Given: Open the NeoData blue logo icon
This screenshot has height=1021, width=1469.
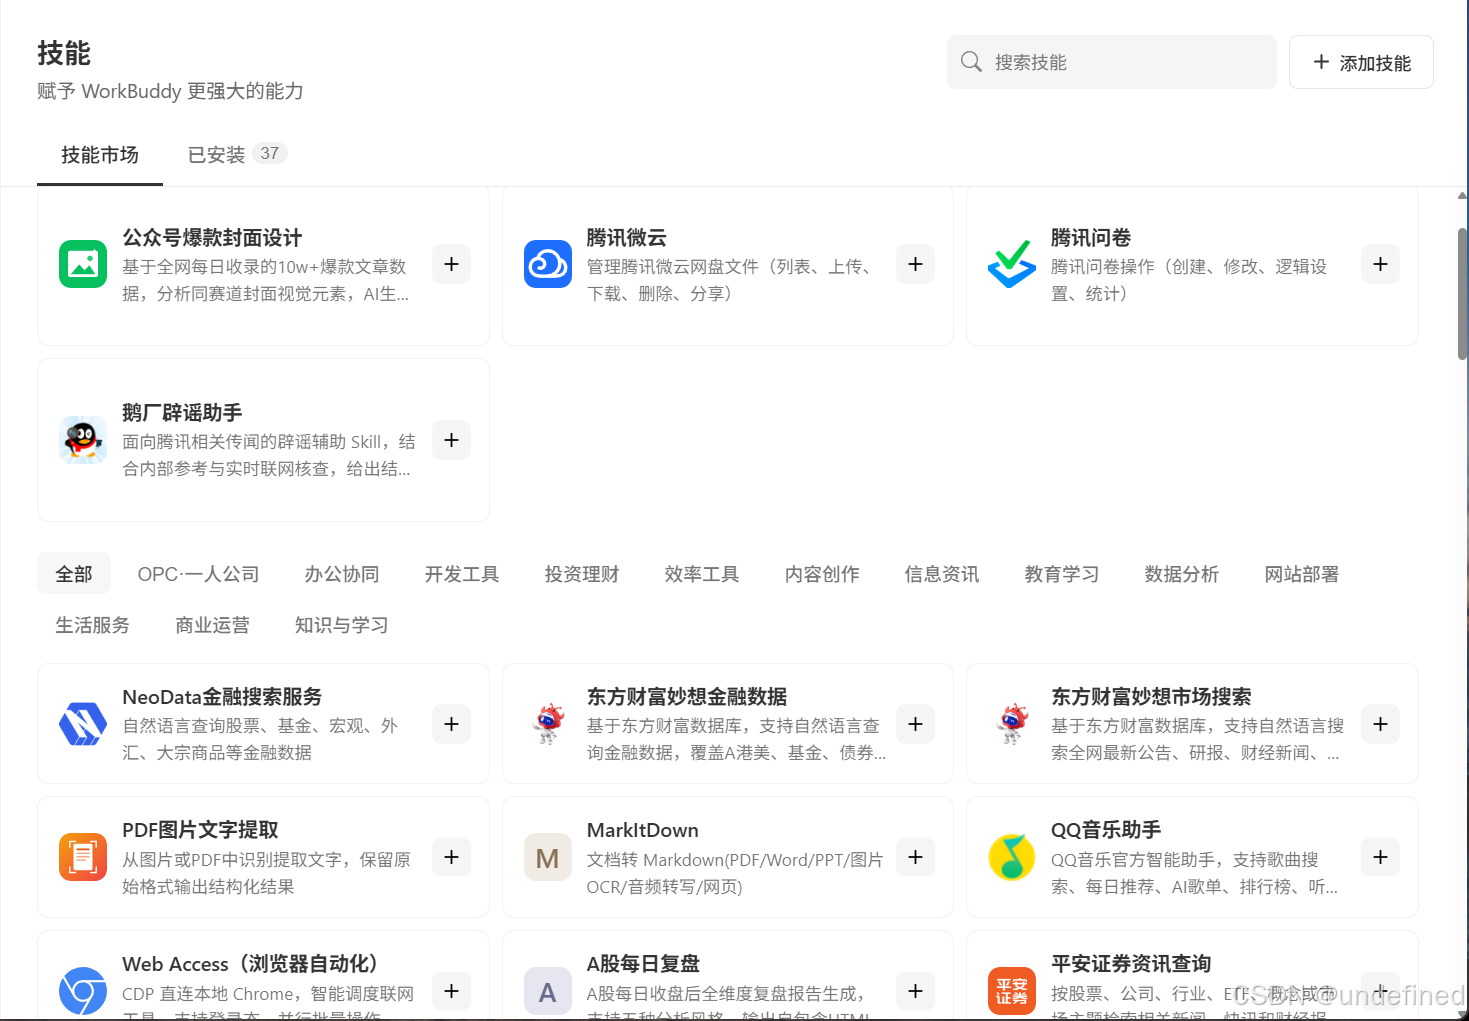Looking at the screenshot, I should 83,724.
